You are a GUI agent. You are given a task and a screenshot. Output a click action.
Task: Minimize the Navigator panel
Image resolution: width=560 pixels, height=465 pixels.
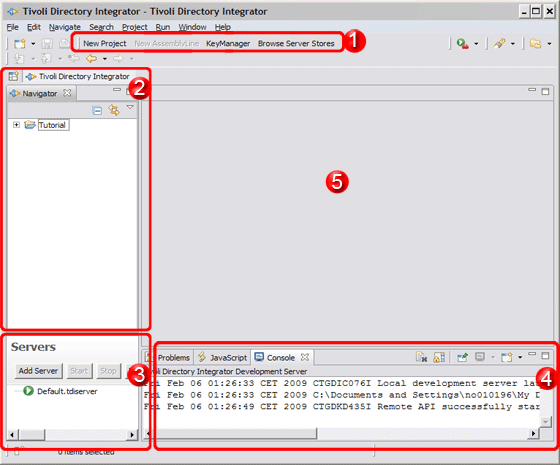click(x=117, y=90)
